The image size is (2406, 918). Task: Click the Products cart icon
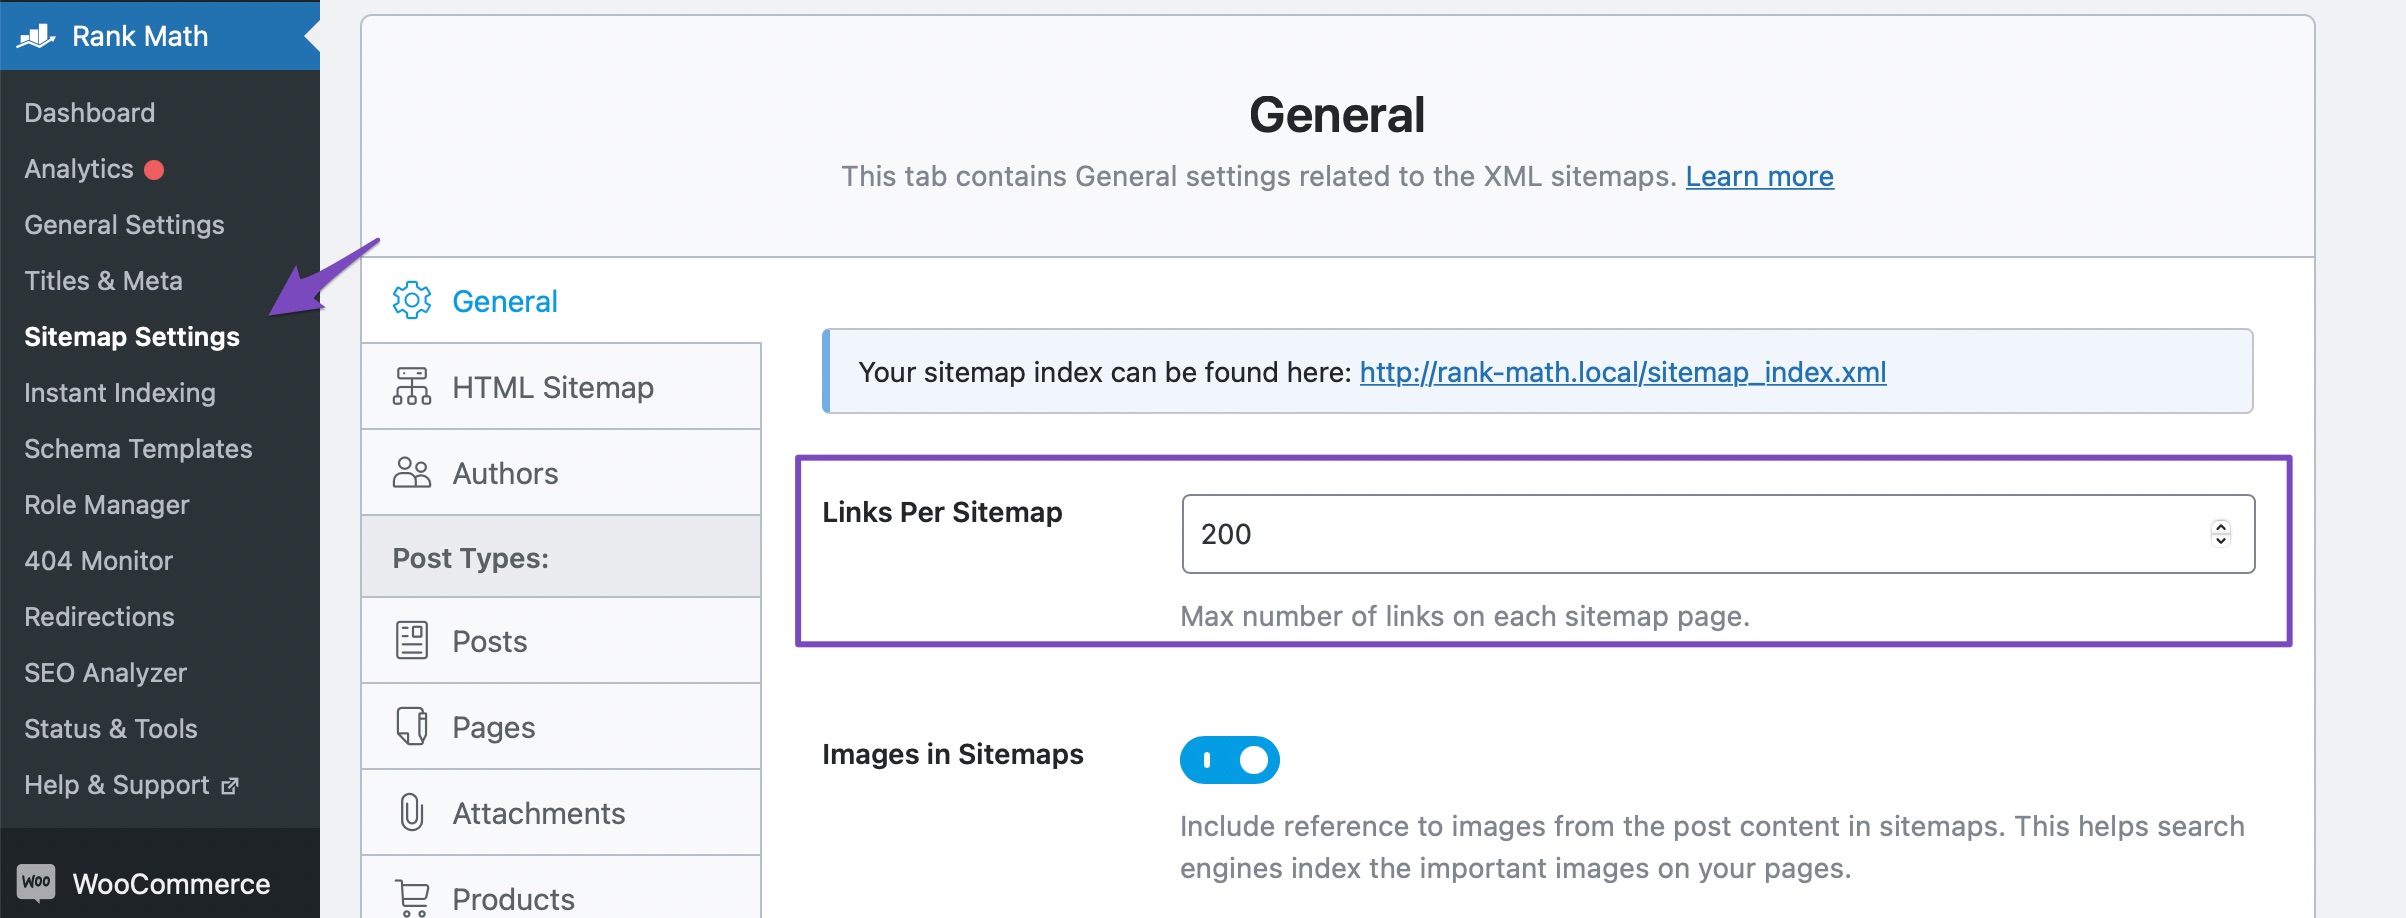412,898
